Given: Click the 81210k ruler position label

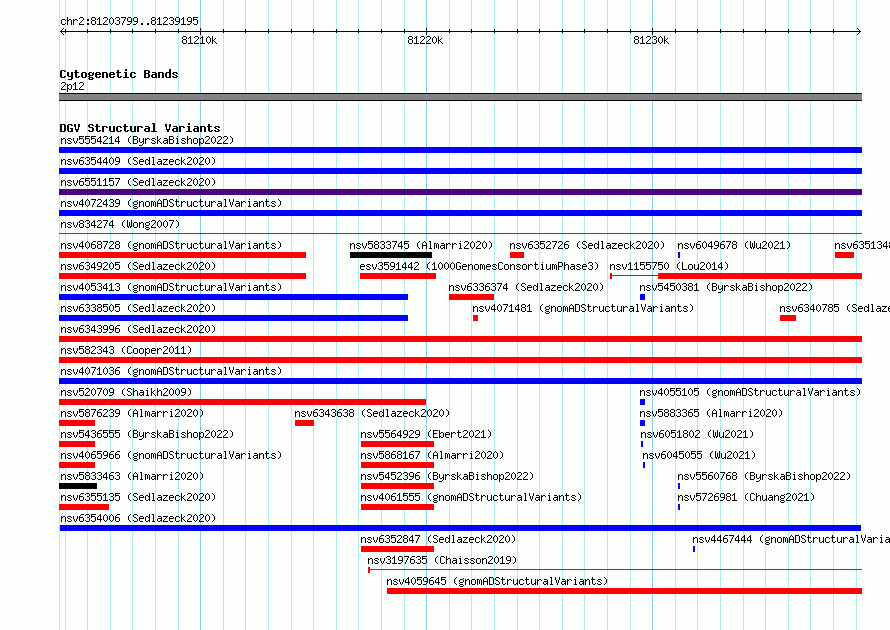Looking at the screenshot, I should click(x=199, y=40).
